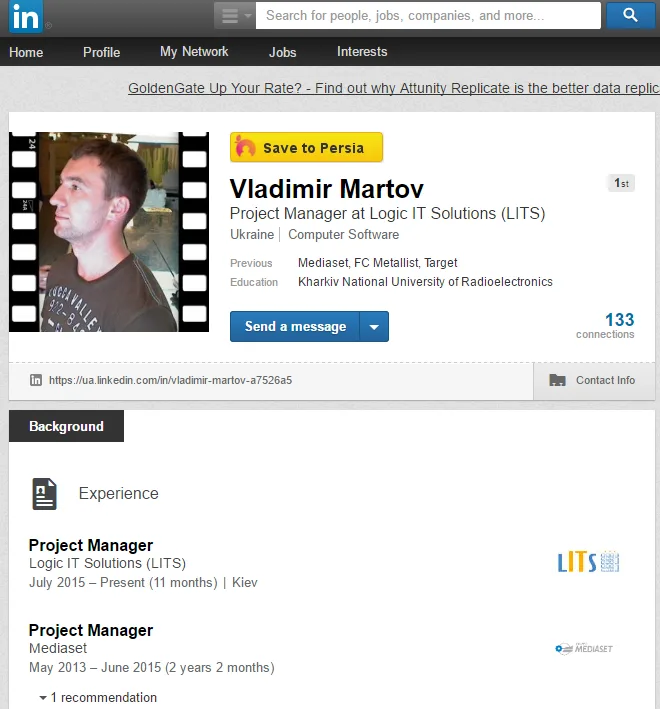Open the Mediaset company link

coord(58,648)
